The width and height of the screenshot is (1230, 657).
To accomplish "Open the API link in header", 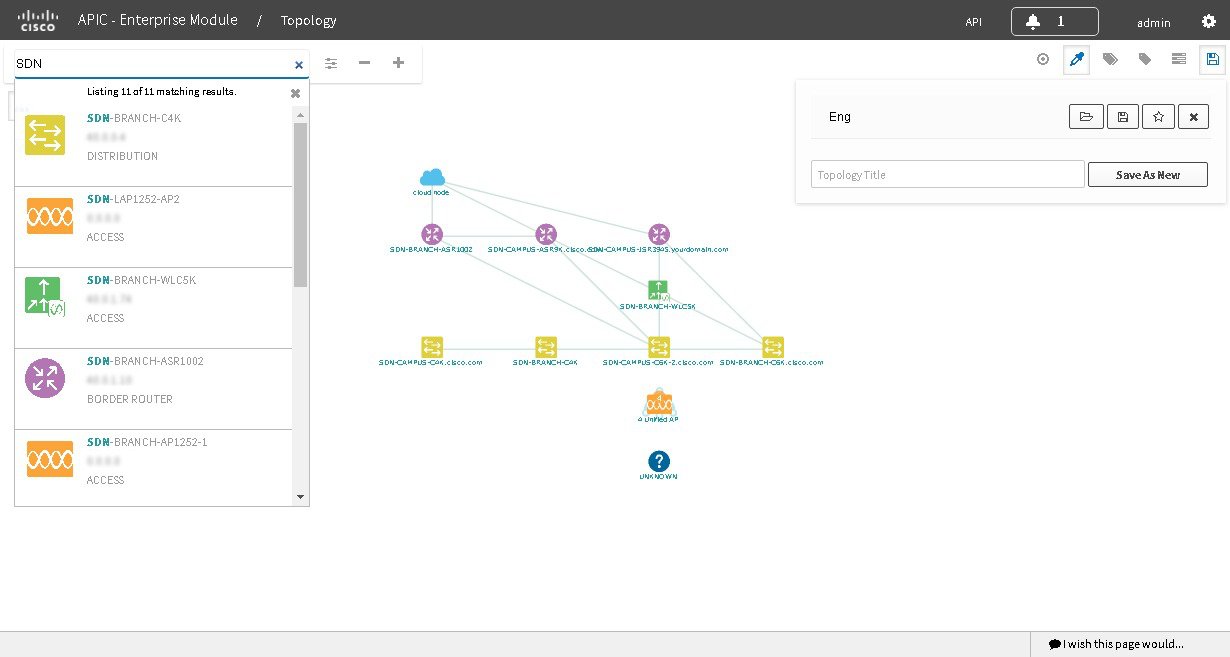I will tap(973, 21).
